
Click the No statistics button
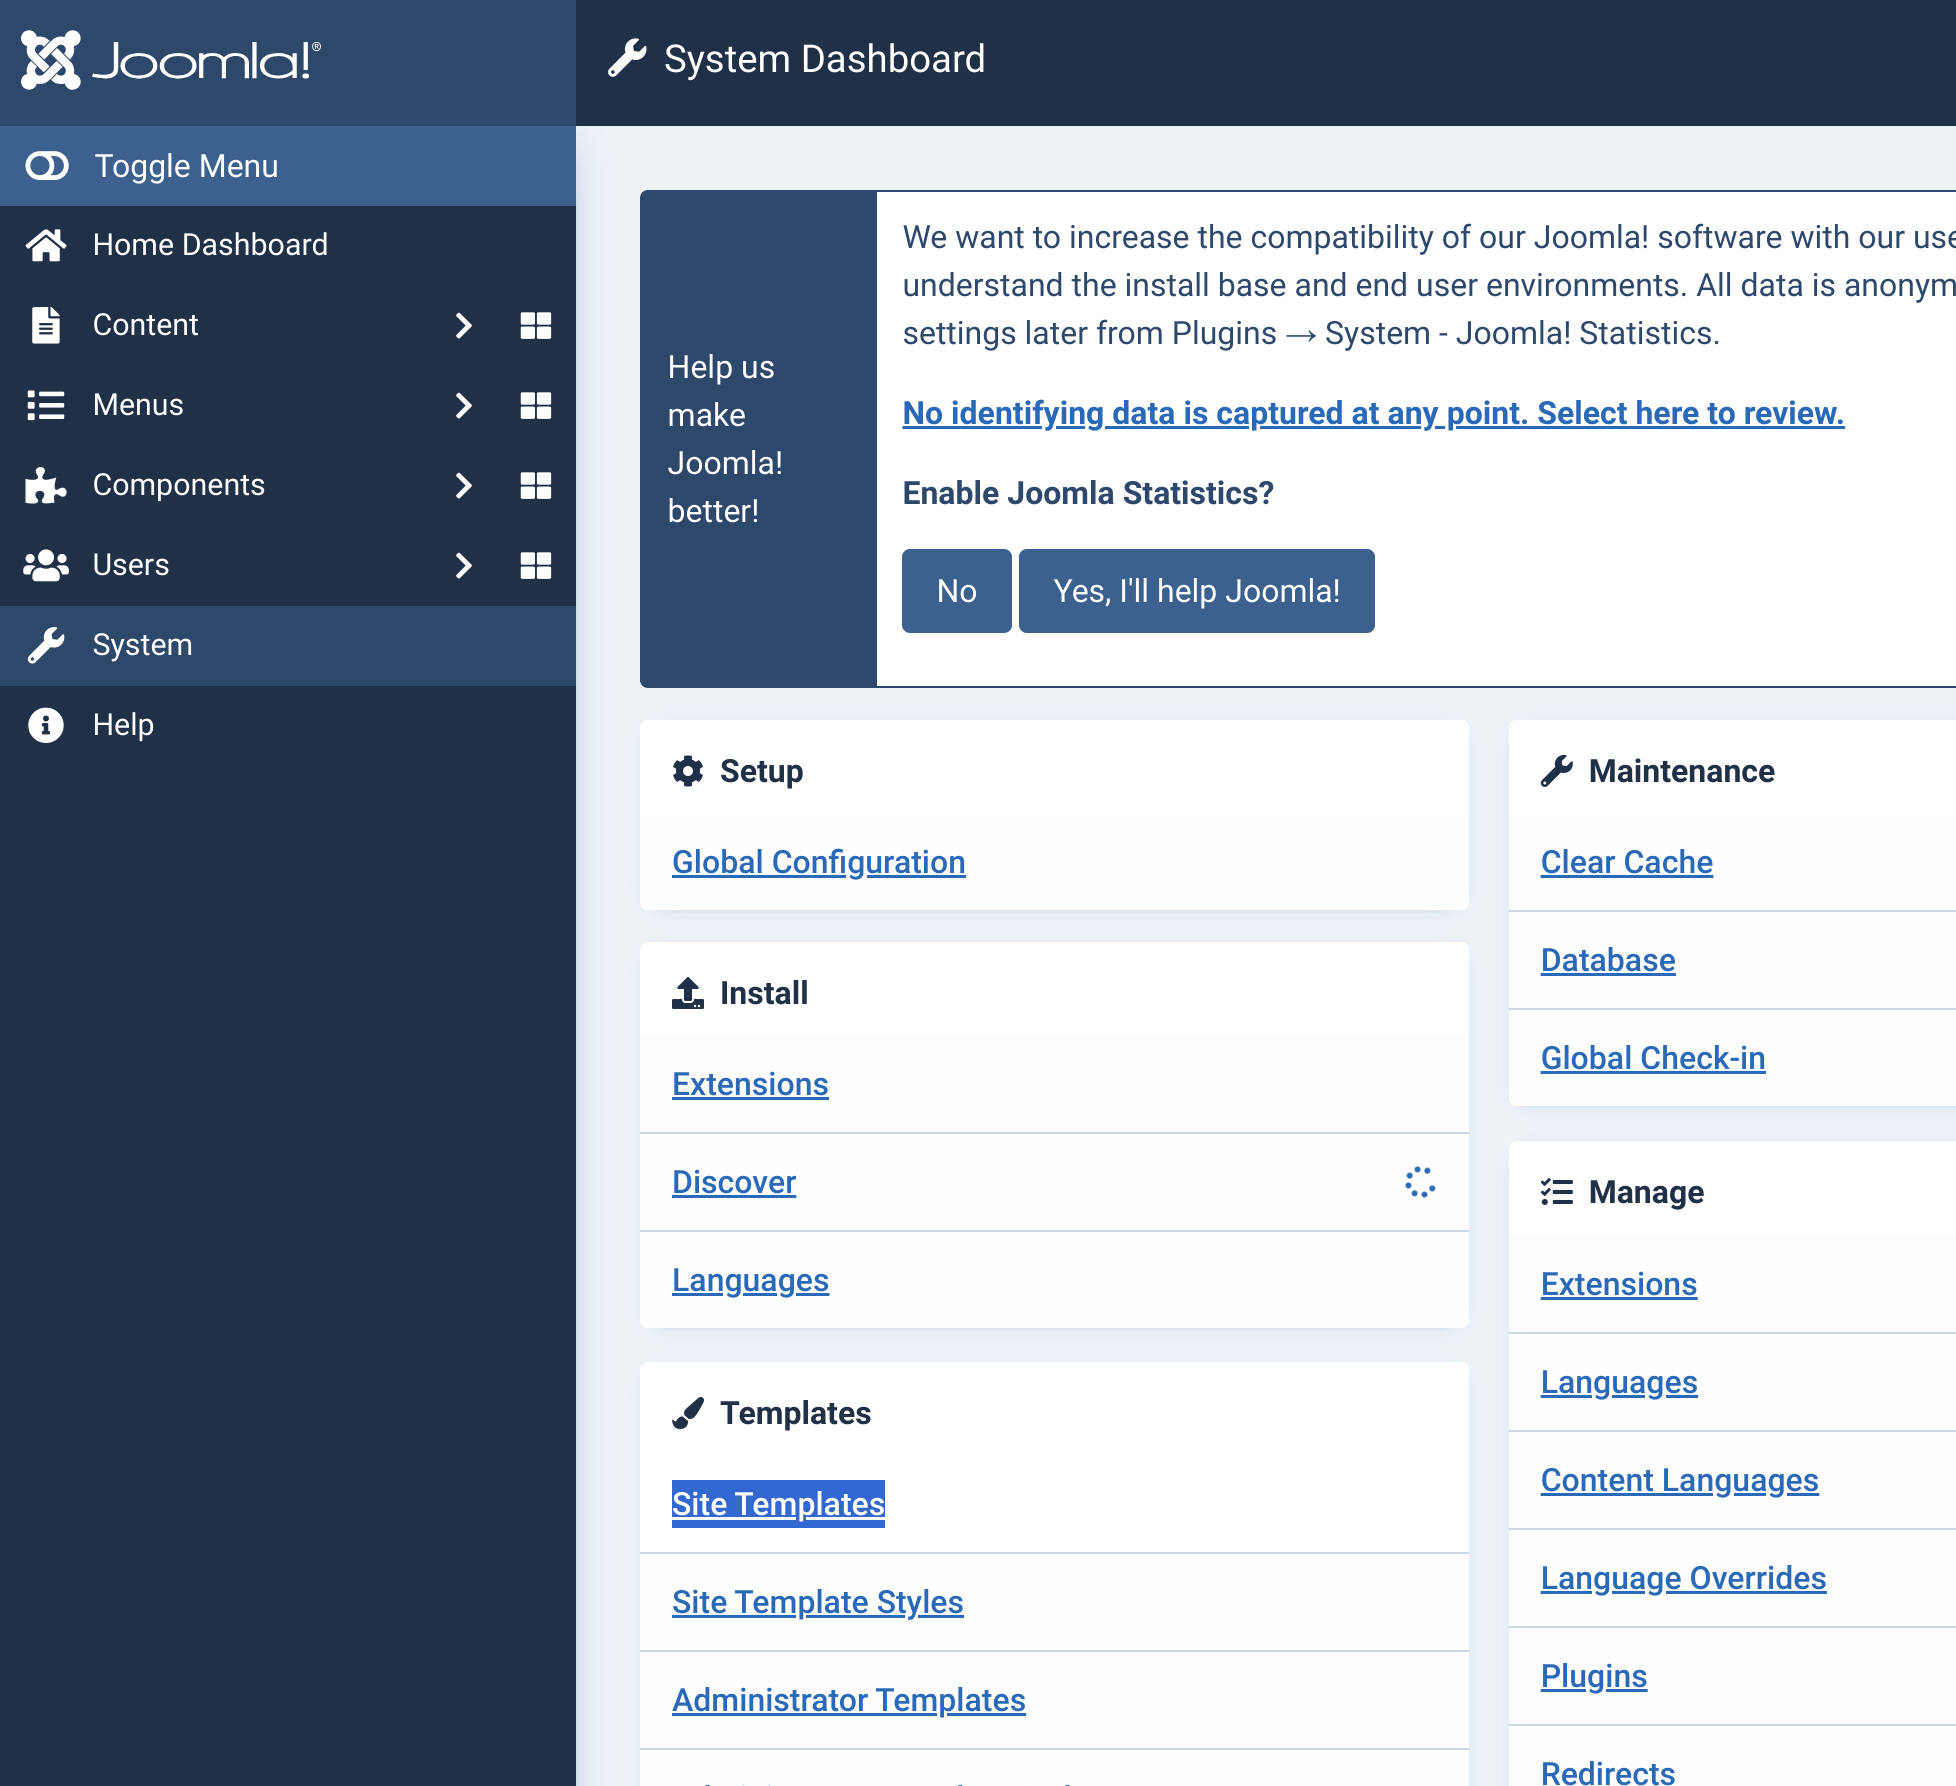pyautogui.click(x=957, y=591)
